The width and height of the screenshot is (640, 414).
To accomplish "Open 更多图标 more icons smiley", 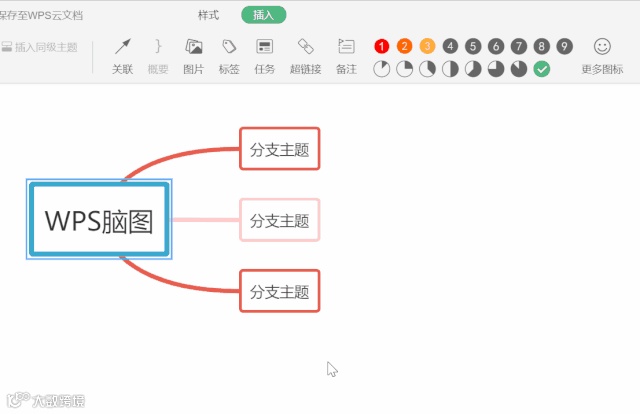I will pyautogui.click(x=602, y=56).
